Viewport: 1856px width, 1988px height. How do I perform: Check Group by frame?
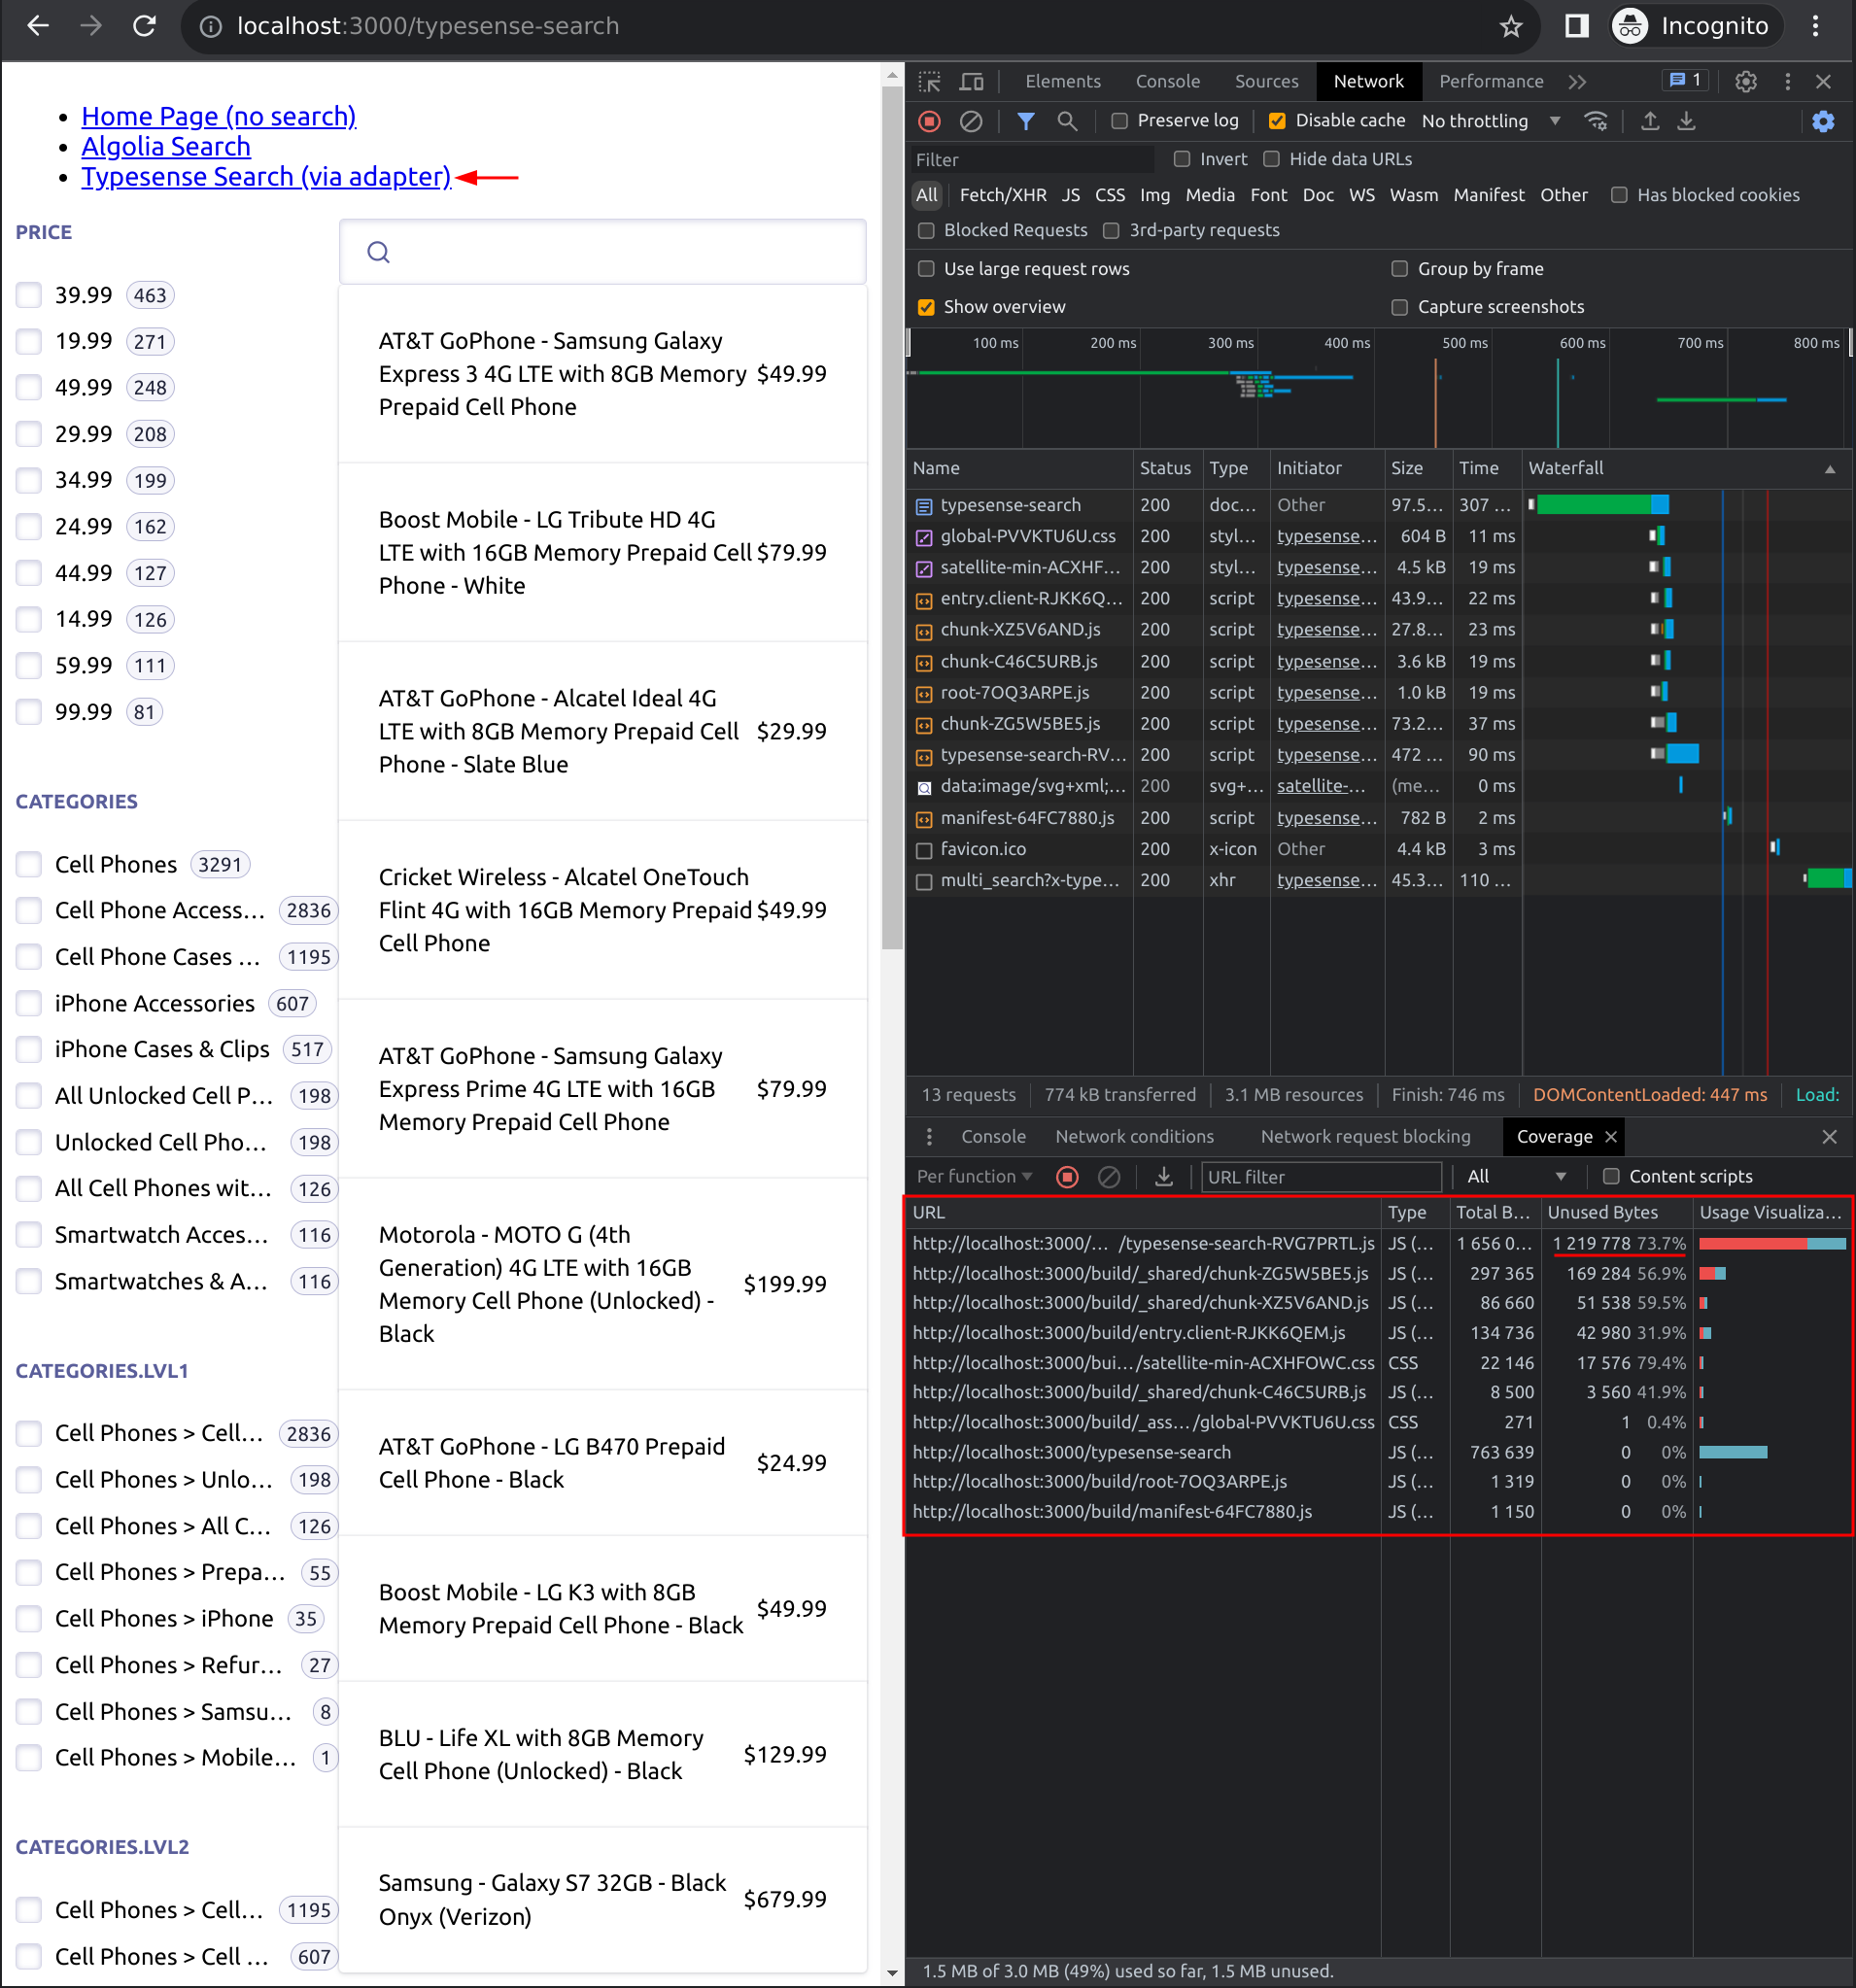point(1400,269)
